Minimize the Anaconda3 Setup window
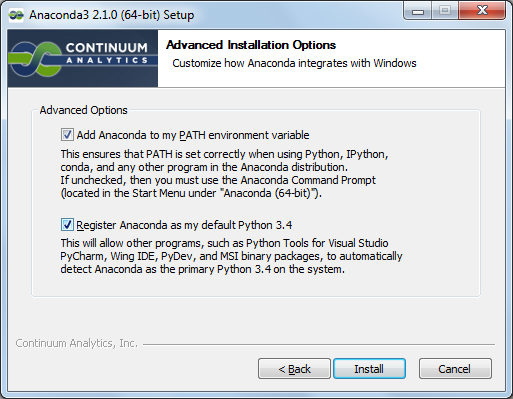The image size is (513, 399). coord(418,11)
